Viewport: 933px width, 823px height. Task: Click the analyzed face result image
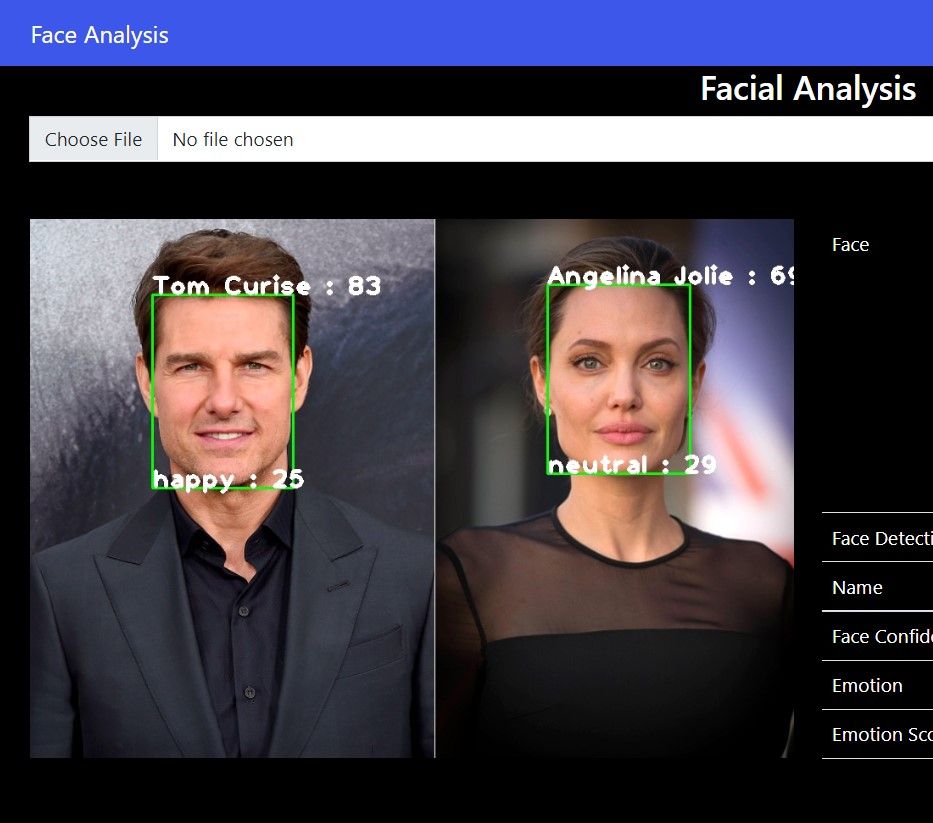(x=412, y=489)
